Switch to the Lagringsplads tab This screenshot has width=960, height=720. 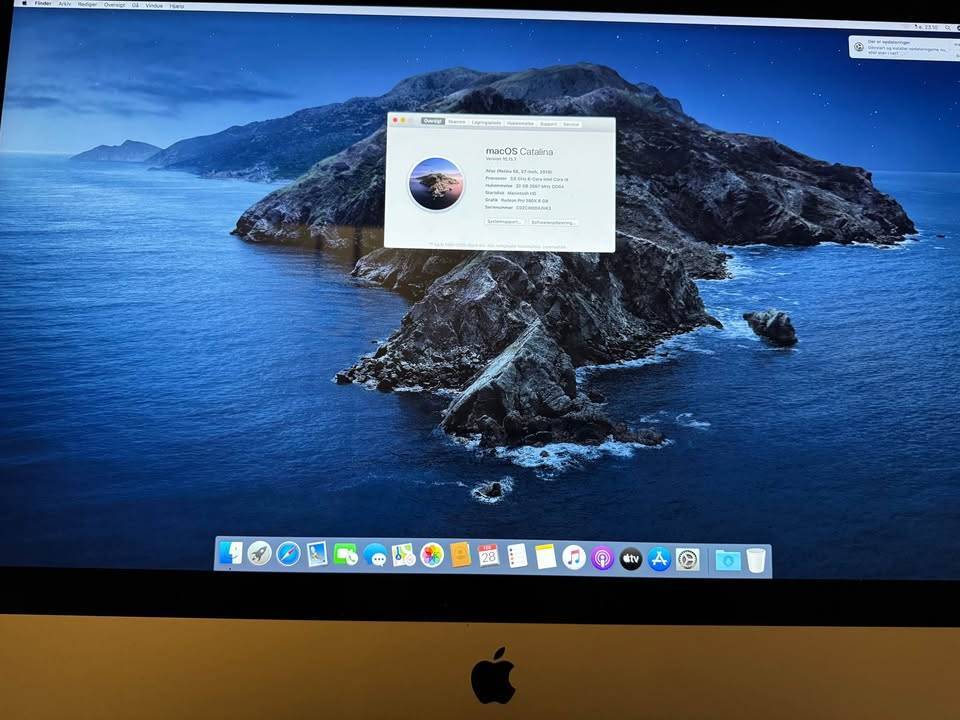tap(487, 122)
